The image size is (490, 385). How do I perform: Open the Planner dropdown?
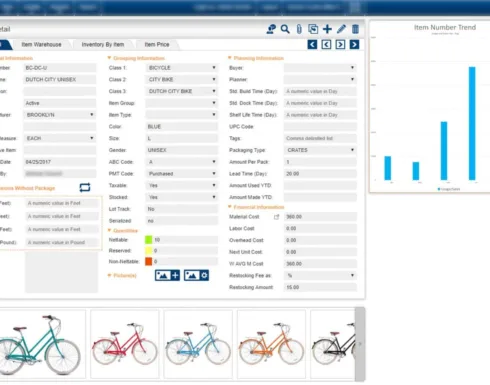click(320, 79)
